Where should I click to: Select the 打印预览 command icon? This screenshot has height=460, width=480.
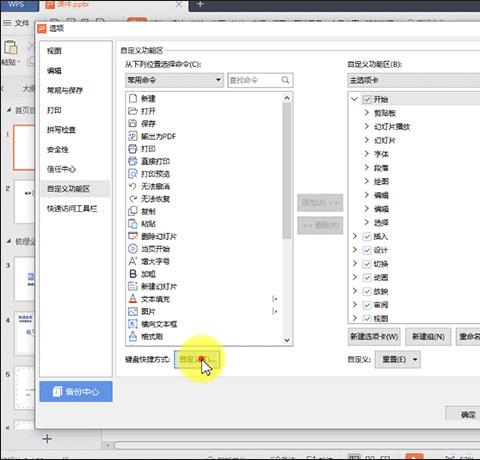point(133,174)
